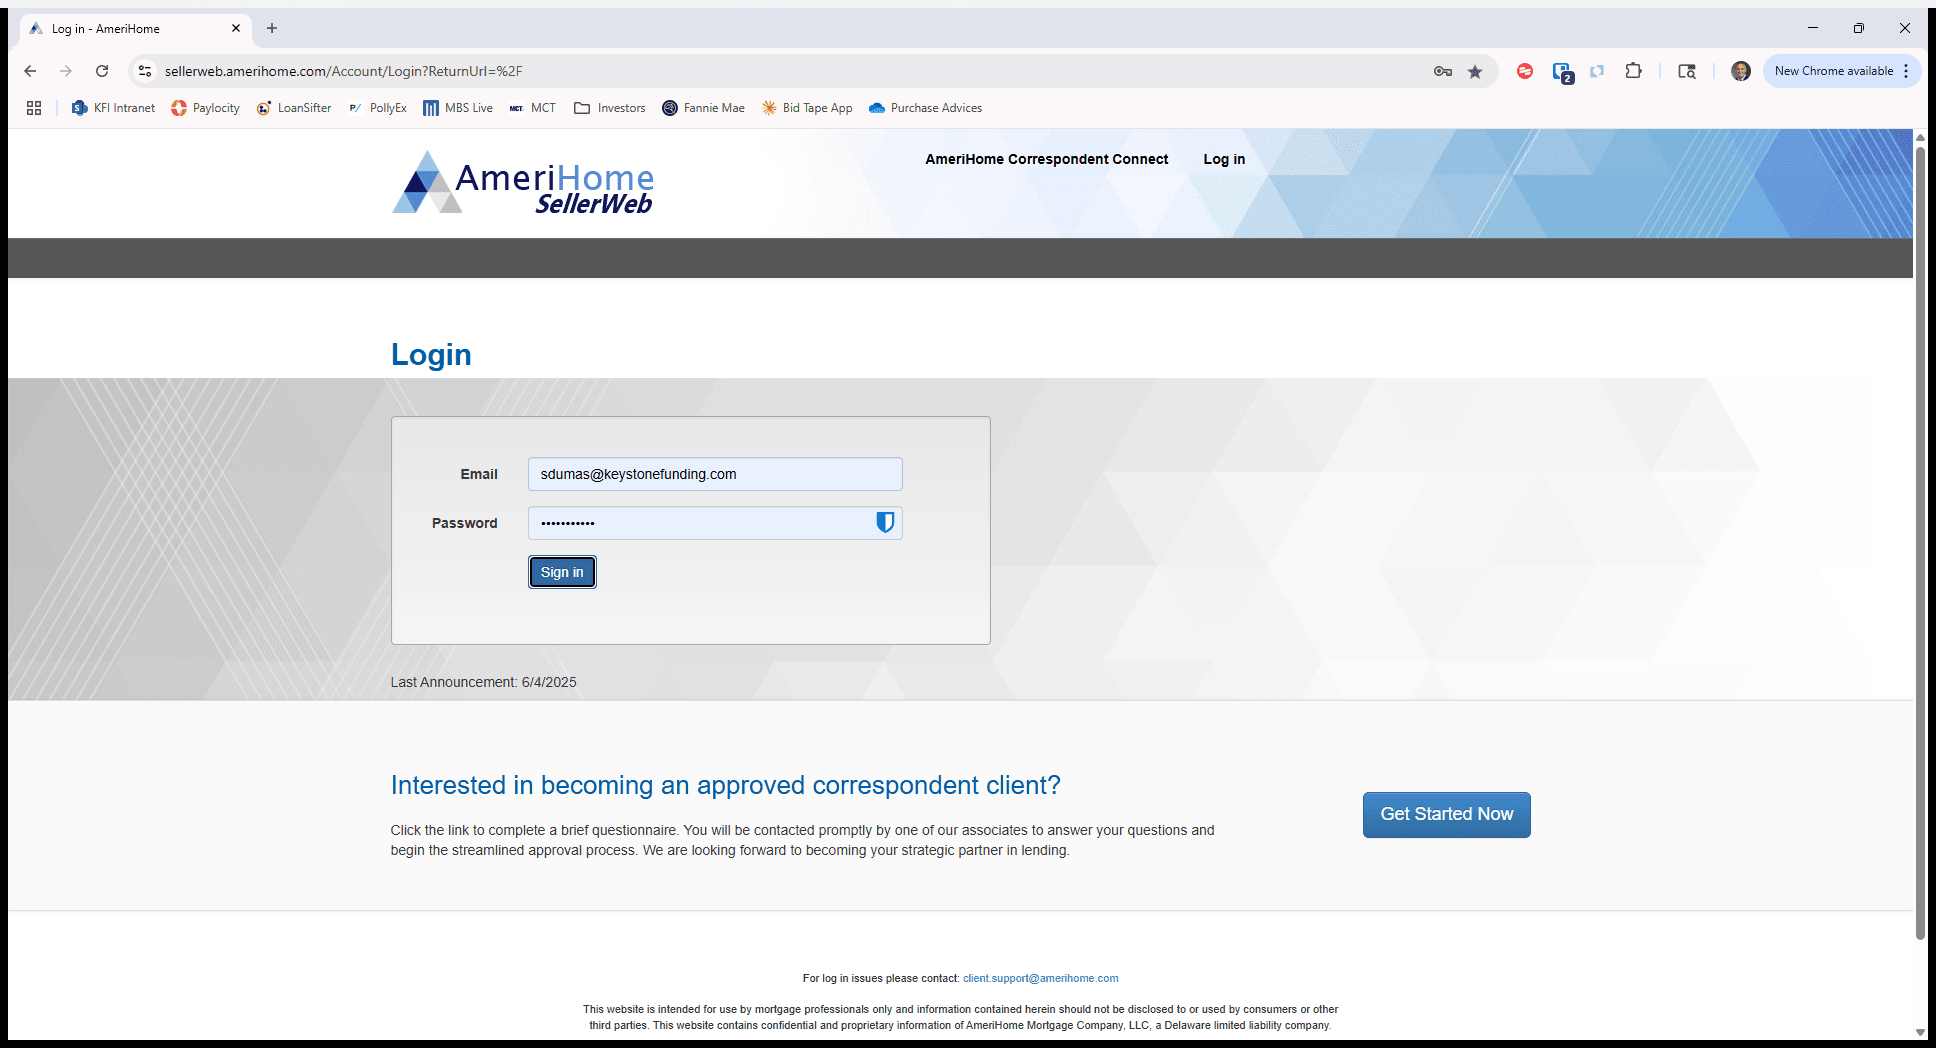Open the Paylocity bookmark

205,108
